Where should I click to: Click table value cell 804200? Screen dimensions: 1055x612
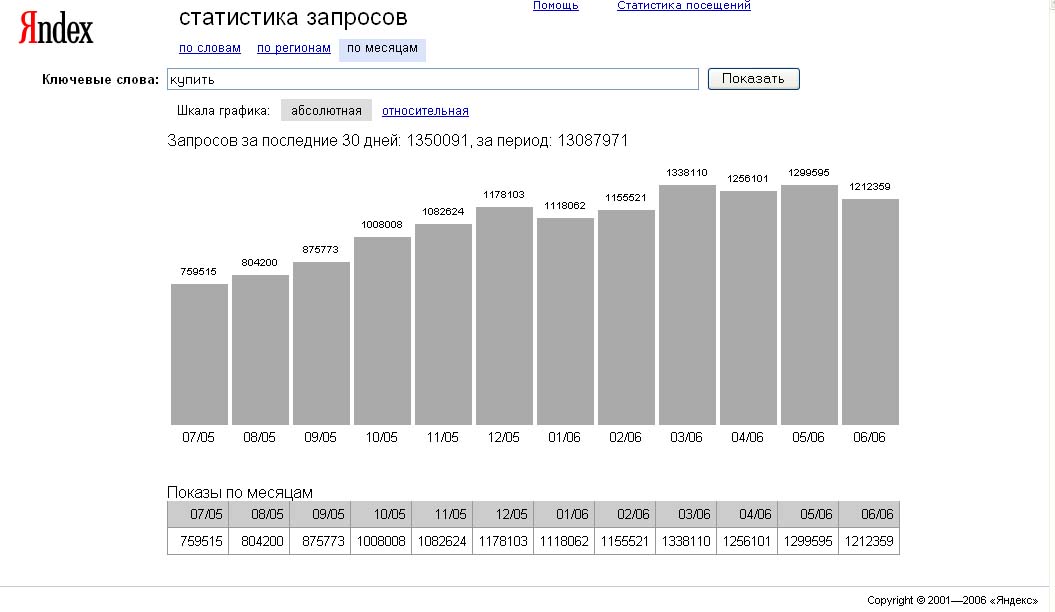(259, 541)
